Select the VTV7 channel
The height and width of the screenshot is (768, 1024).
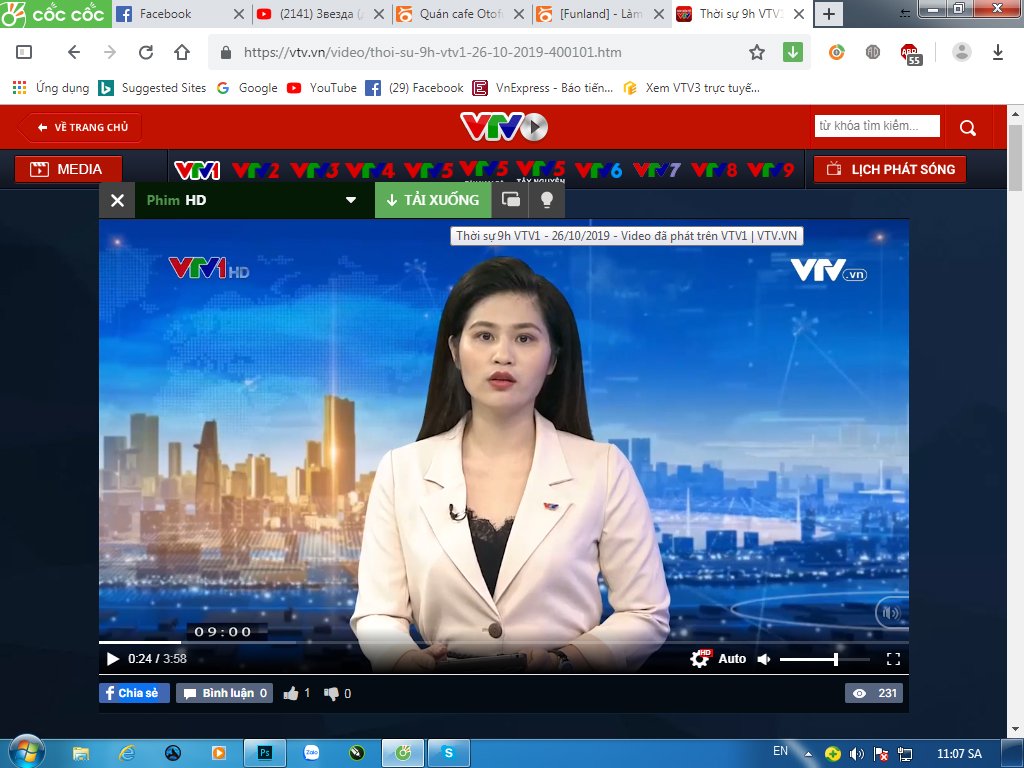[656, 170]
